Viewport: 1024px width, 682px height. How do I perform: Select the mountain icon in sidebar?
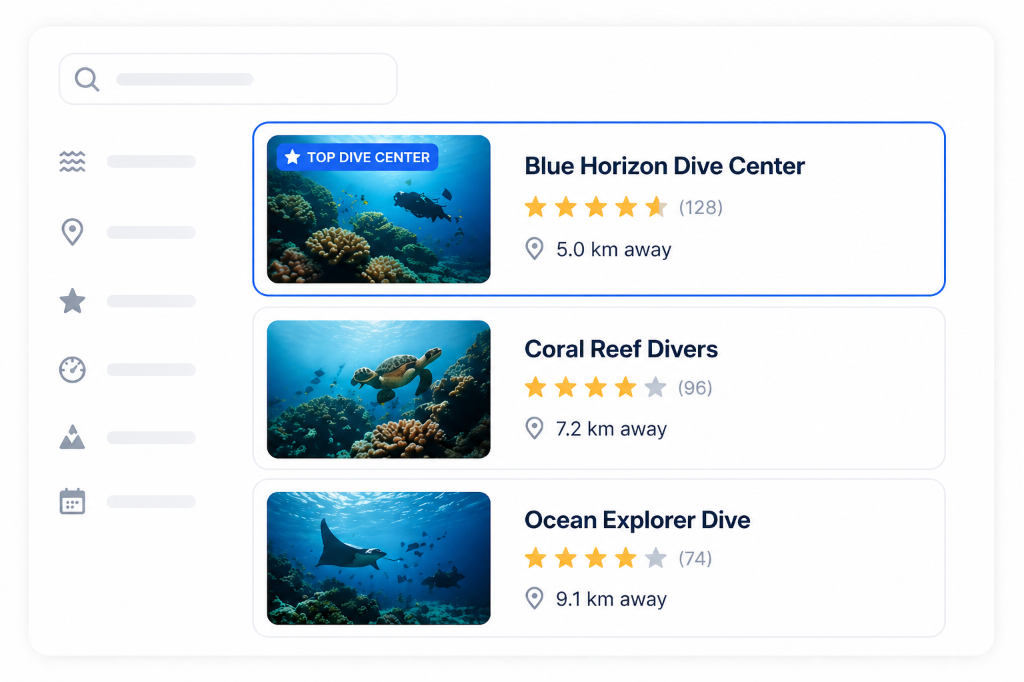point(72,437)
